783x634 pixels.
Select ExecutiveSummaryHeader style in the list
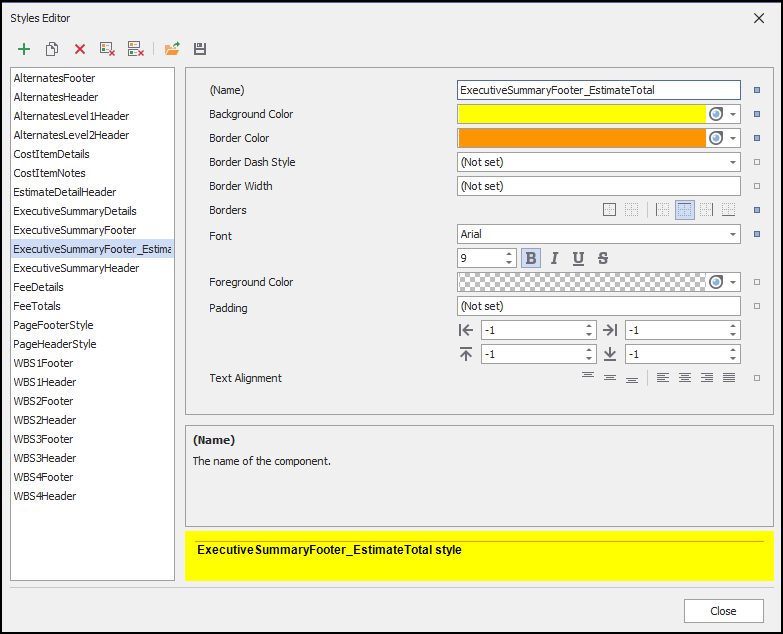click(92, 268)
